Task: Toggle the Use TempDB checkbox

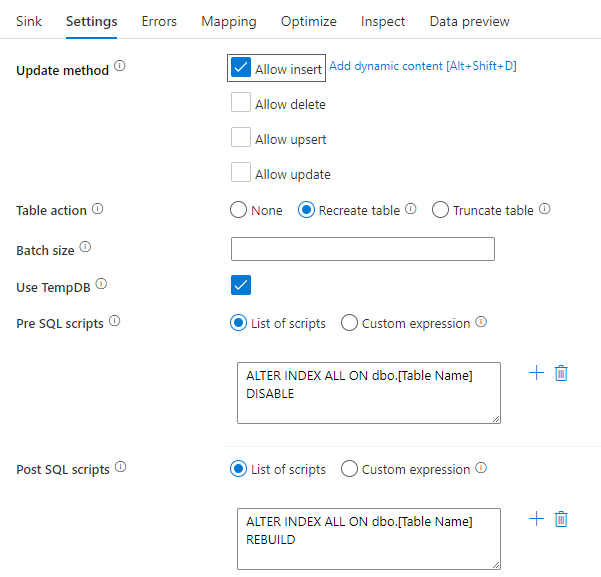Action: (x=240, y=286)
